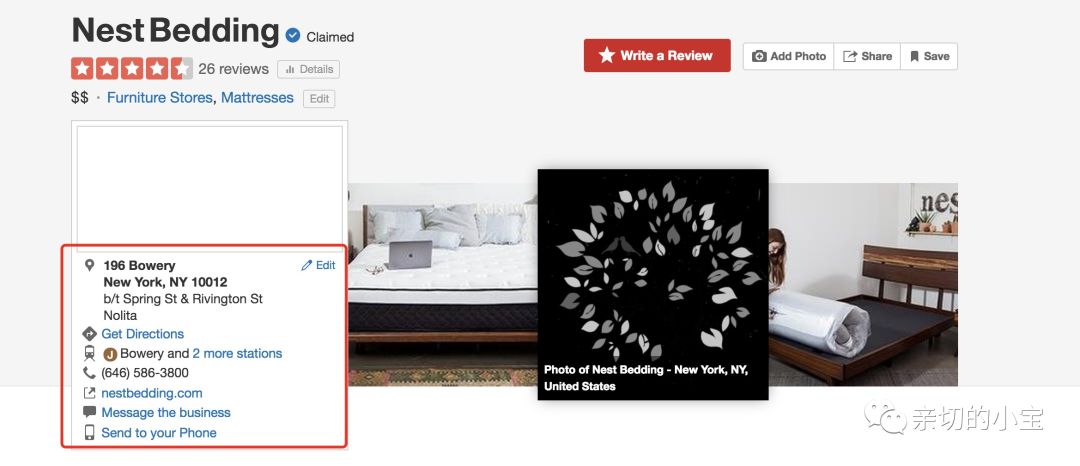Click the speech bubble message icon

89,412
